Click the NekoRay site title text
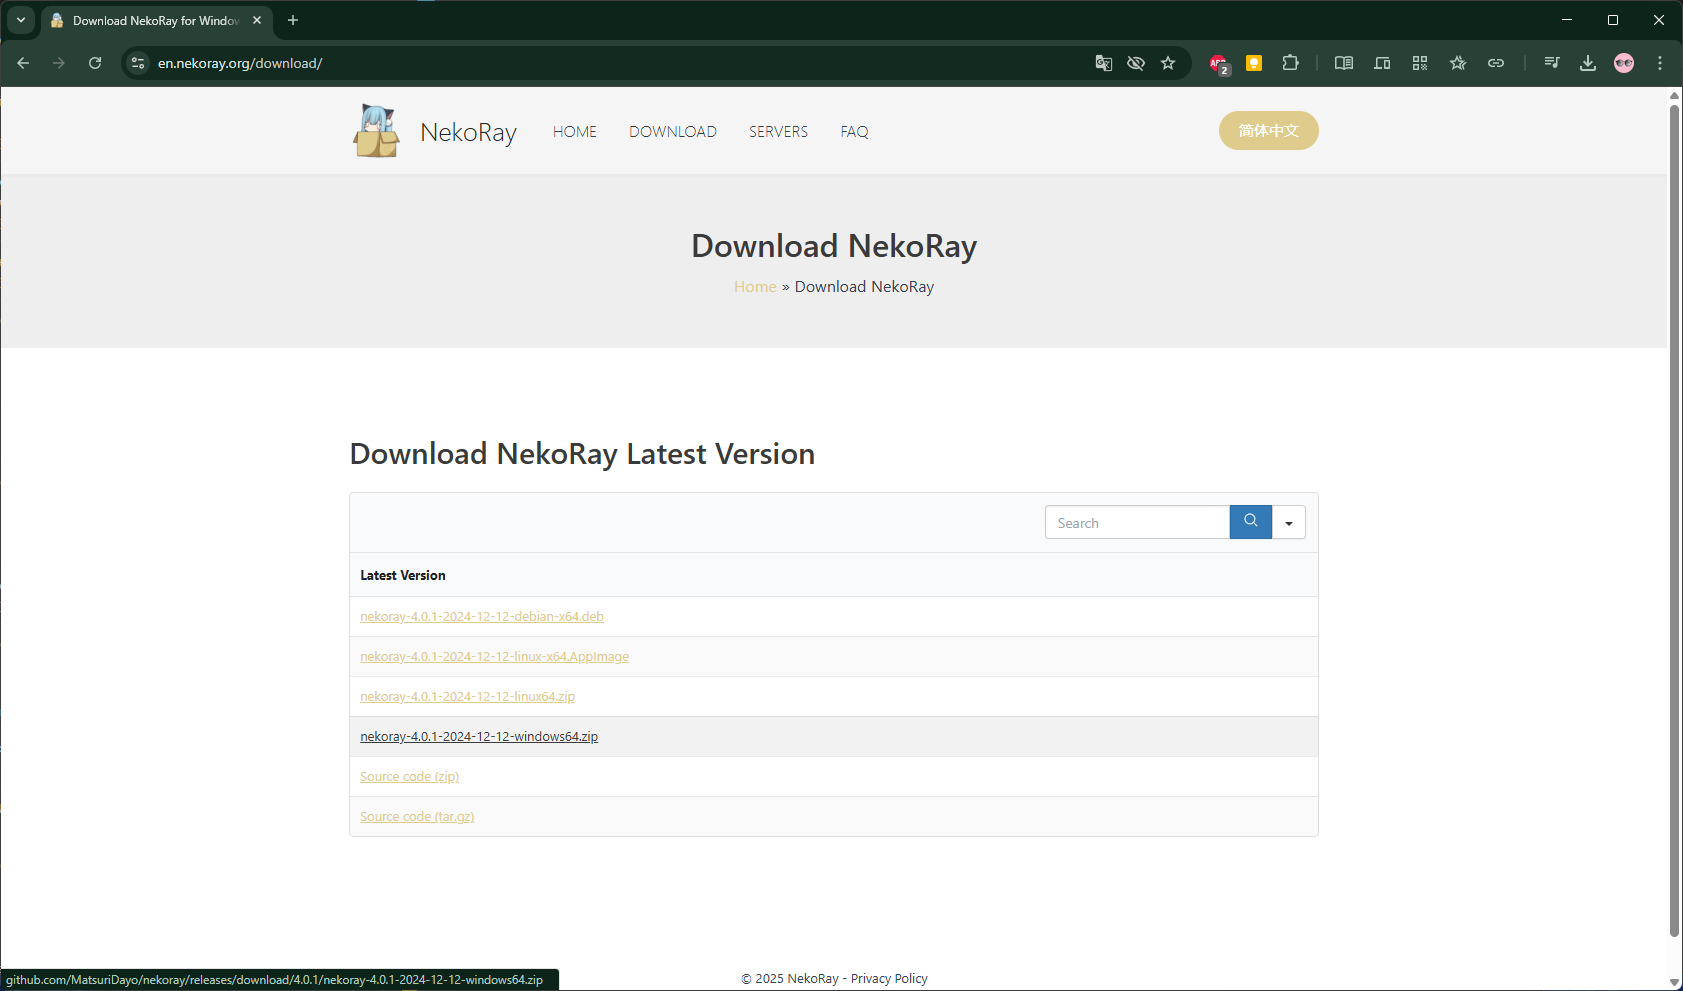The width and height of the screenshot is (1683, 991). tap(468, 132)
